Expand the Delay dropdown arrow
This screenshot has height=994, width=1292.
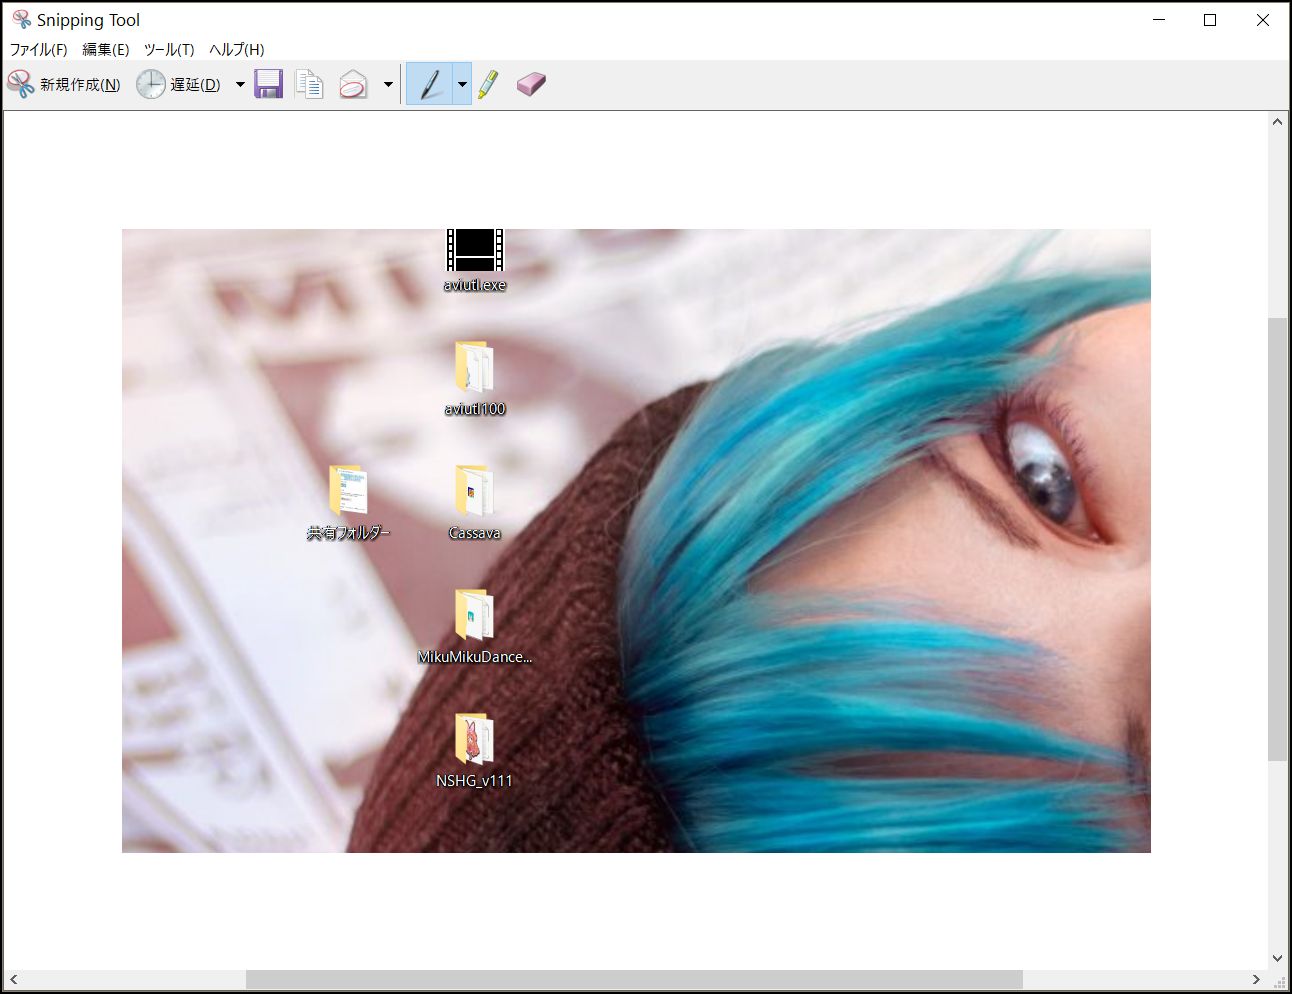pos(240,85)
